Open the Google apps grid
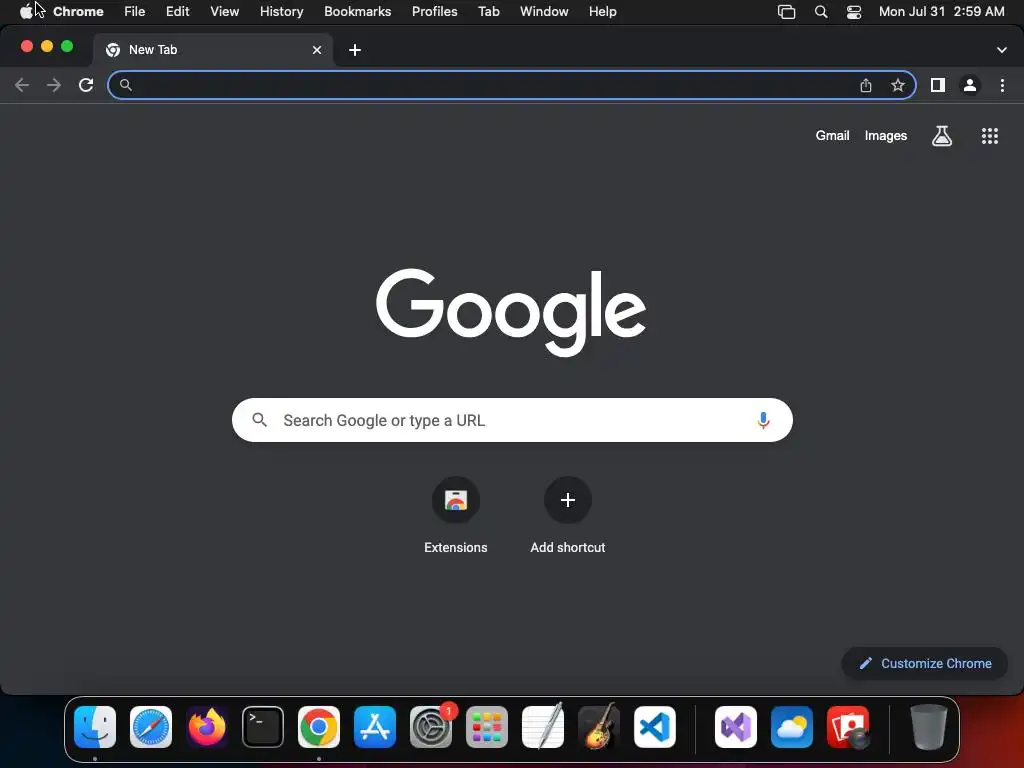 point(990,136)
